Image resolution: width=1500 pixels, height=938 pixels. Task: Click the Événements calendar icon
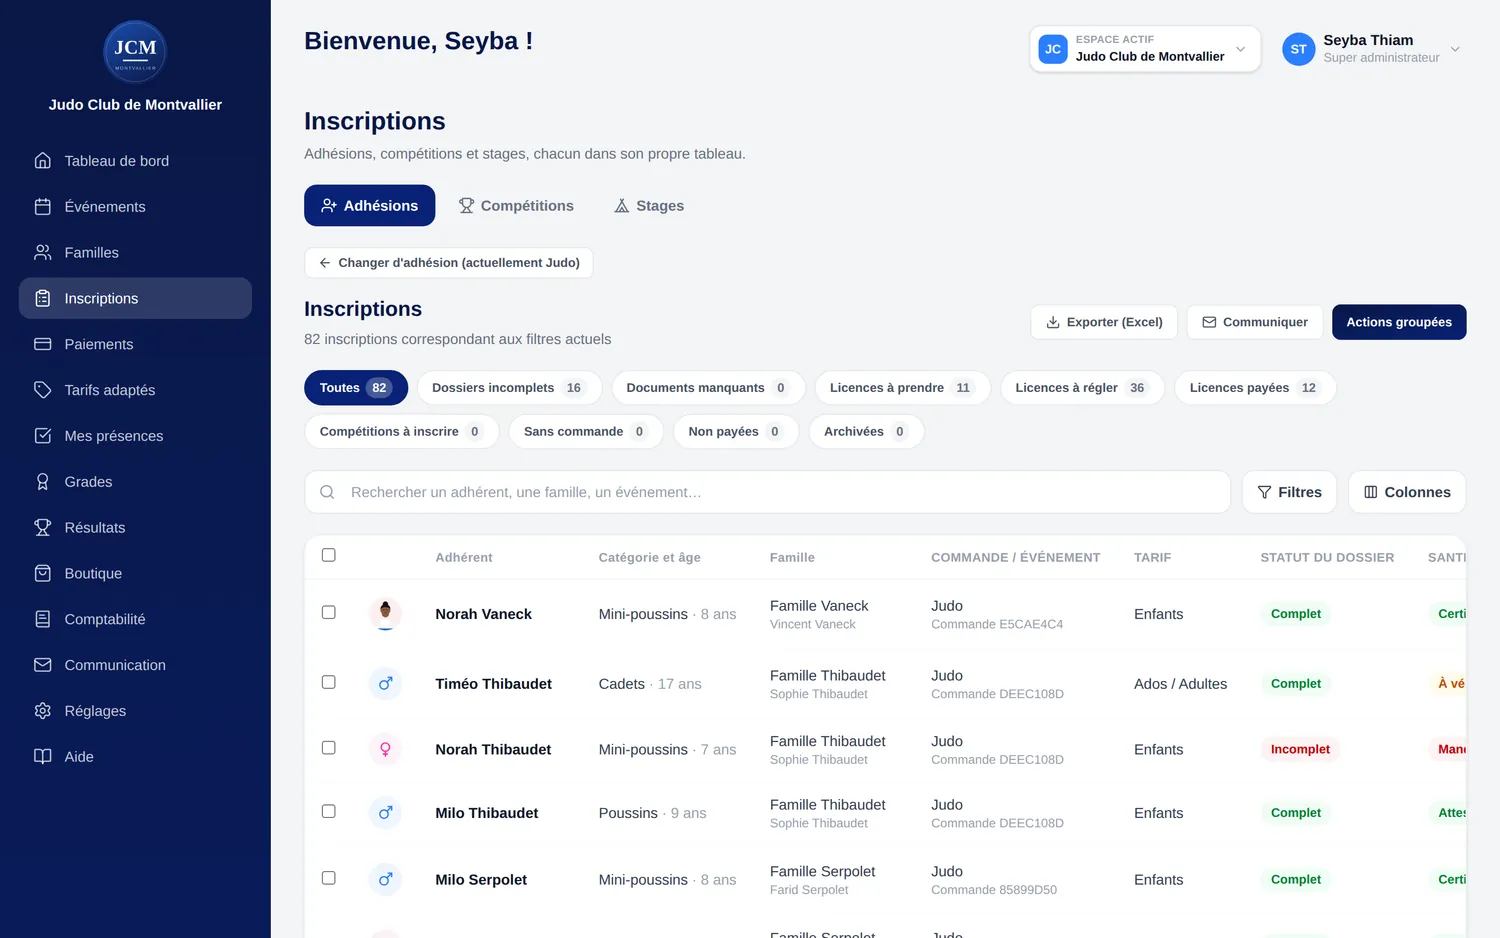pos(42,207)
